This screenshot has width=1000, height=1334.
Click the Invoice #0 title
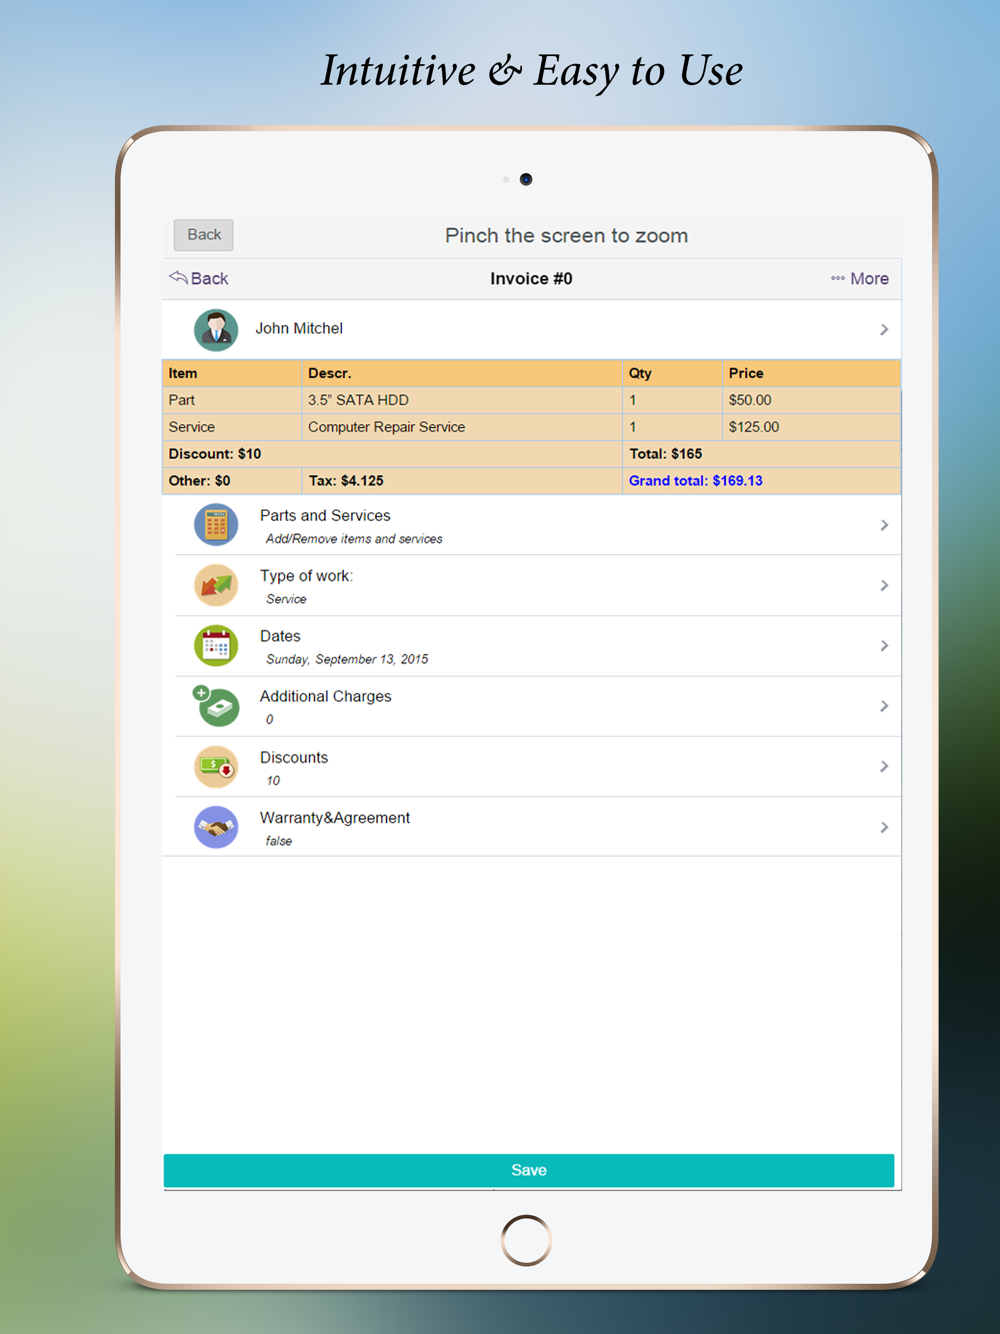tap(531, 279)
